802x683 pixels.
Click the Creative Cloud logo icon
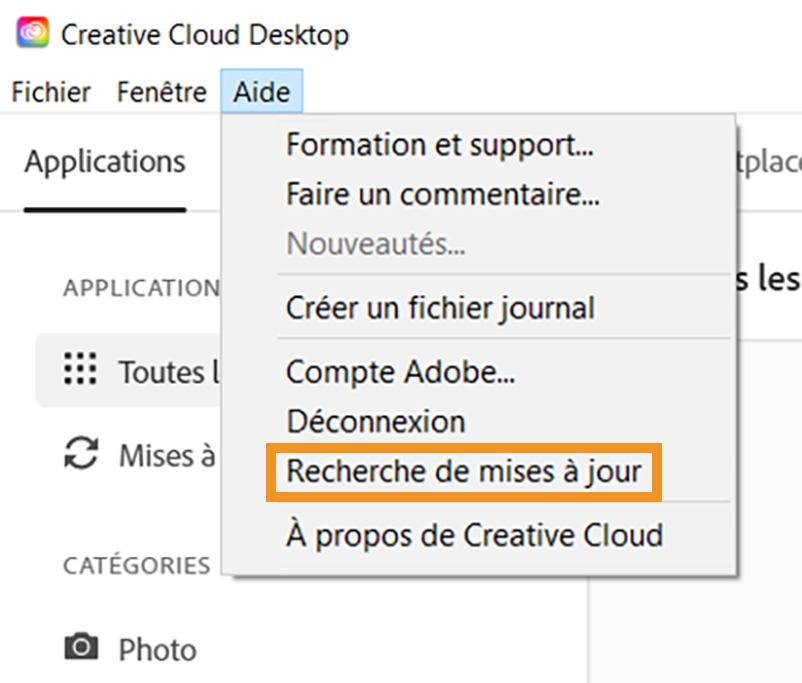[x=30, y=33]
